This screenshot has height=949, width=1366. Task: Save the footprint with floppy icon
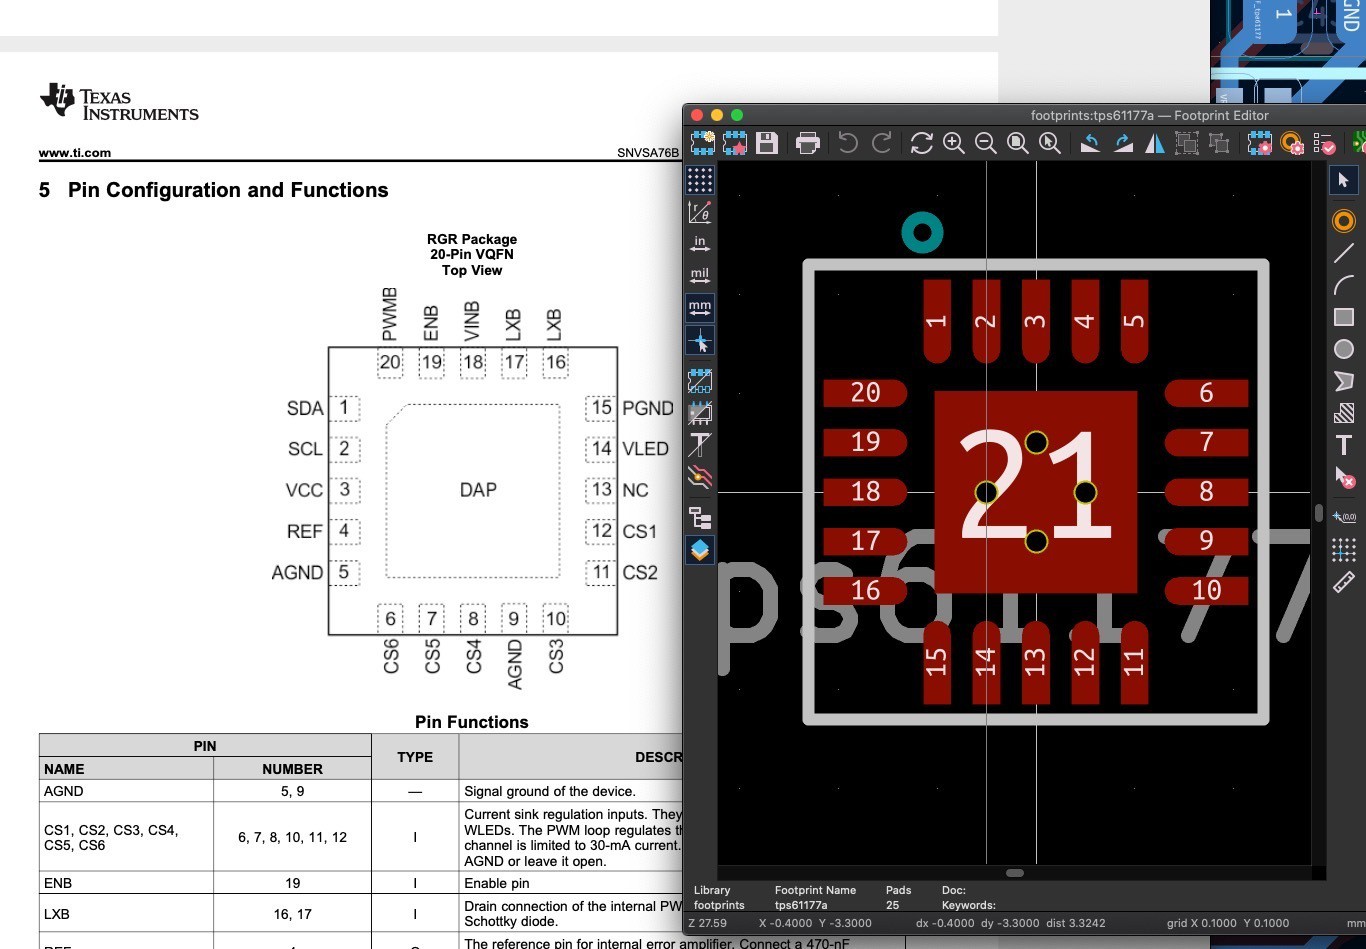tap(767, 143)
